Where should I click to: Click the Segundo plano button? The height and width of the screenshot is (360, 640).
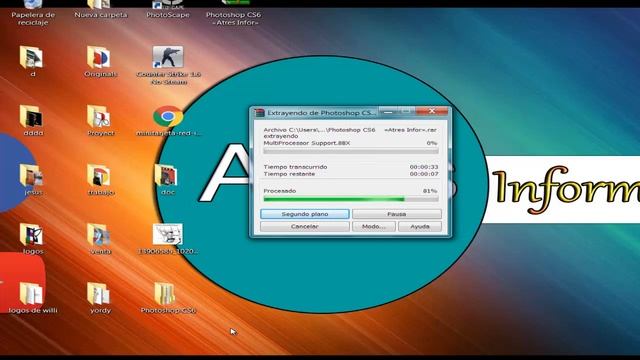click(304, 214)
